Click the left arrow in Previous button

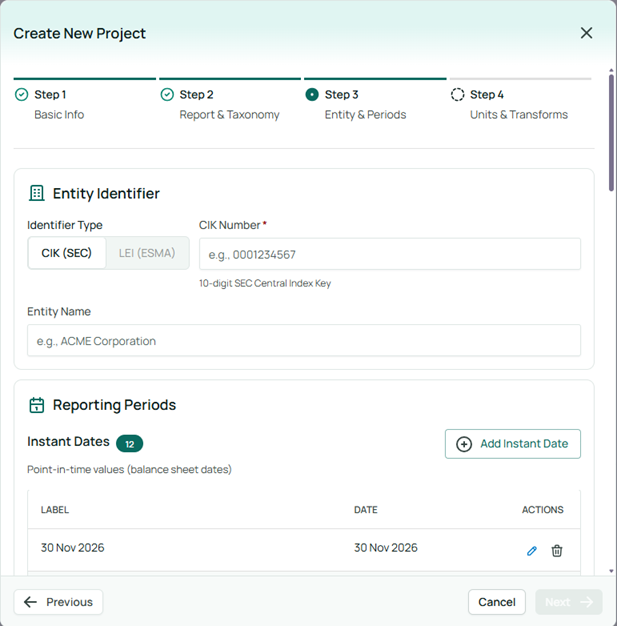30,602
